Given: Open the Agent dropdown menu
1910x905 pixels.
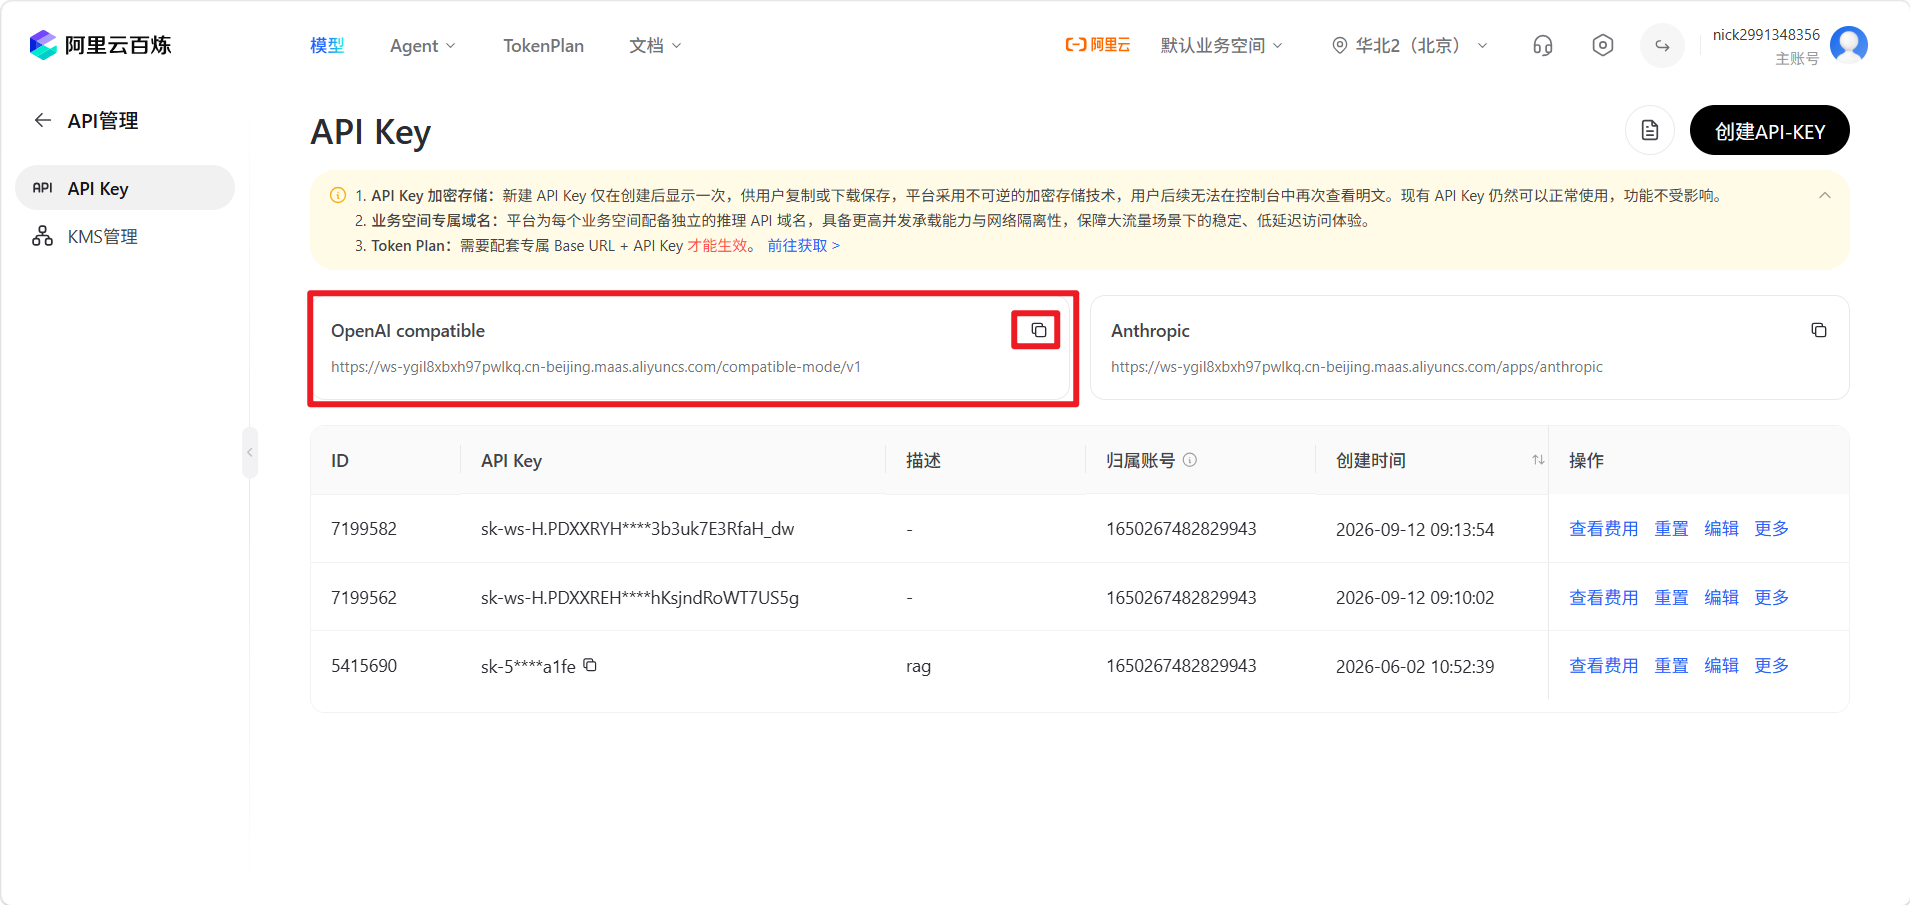Looking at the screenshot, I should click(423, 46).
